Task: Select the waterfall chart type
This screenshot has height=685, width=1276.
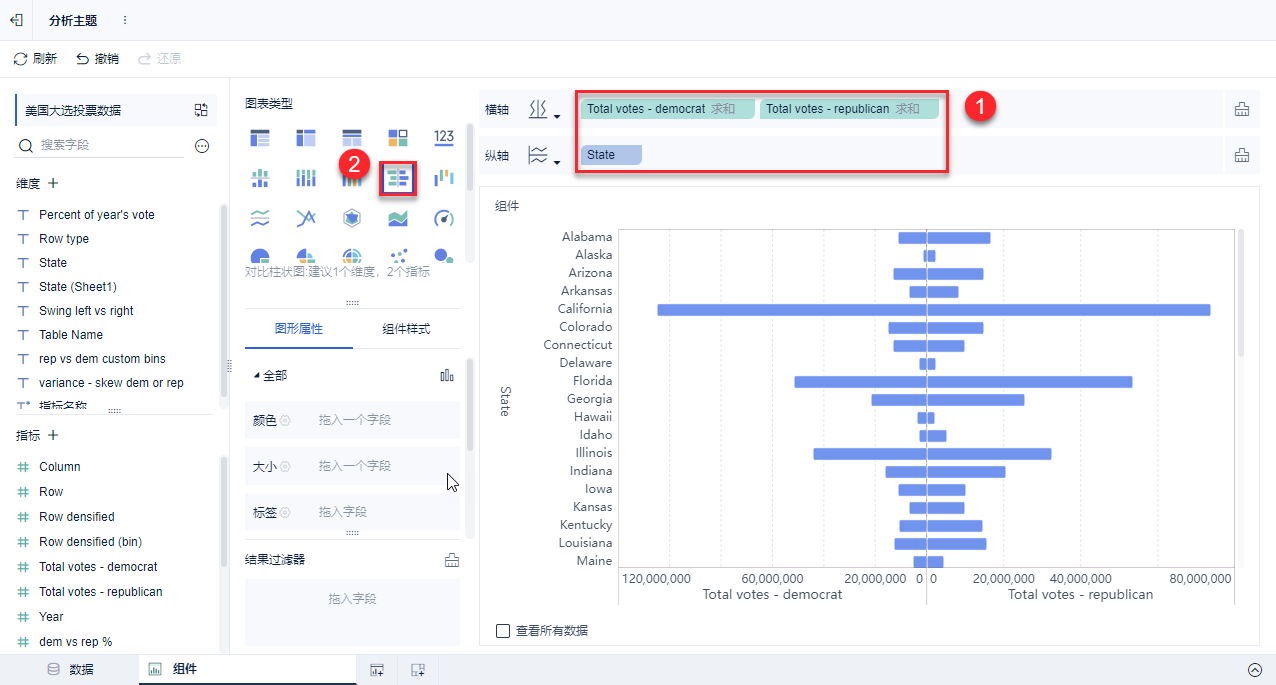Action: pyautogui.click(x=444, y=179)
